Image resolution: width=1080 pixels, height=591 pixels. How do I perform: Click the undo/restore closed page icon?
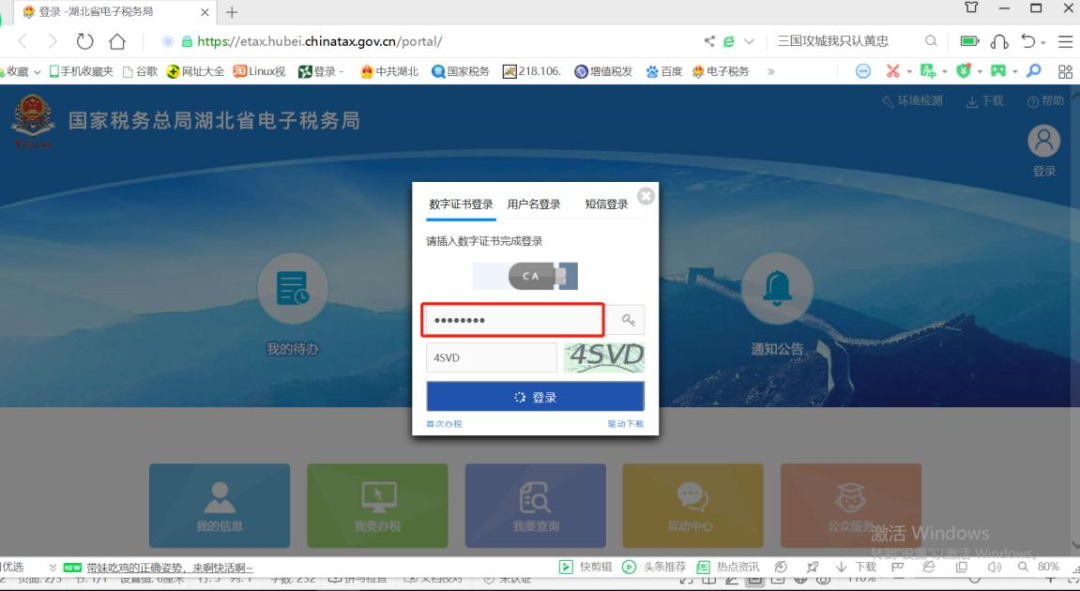(x=1028, y=41)
